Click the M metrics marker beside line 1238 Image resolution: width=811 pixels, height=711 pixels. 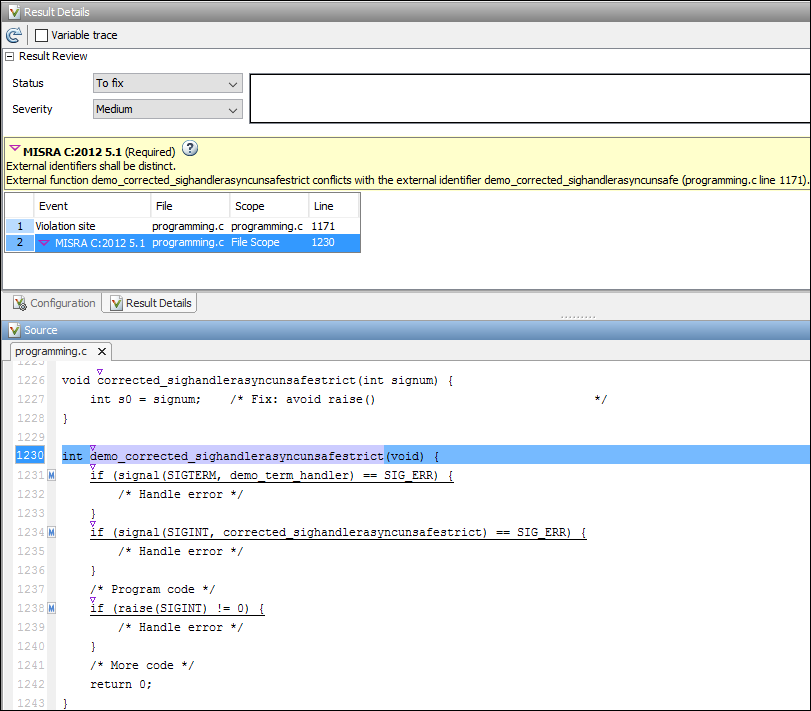[x=50, y=608]
